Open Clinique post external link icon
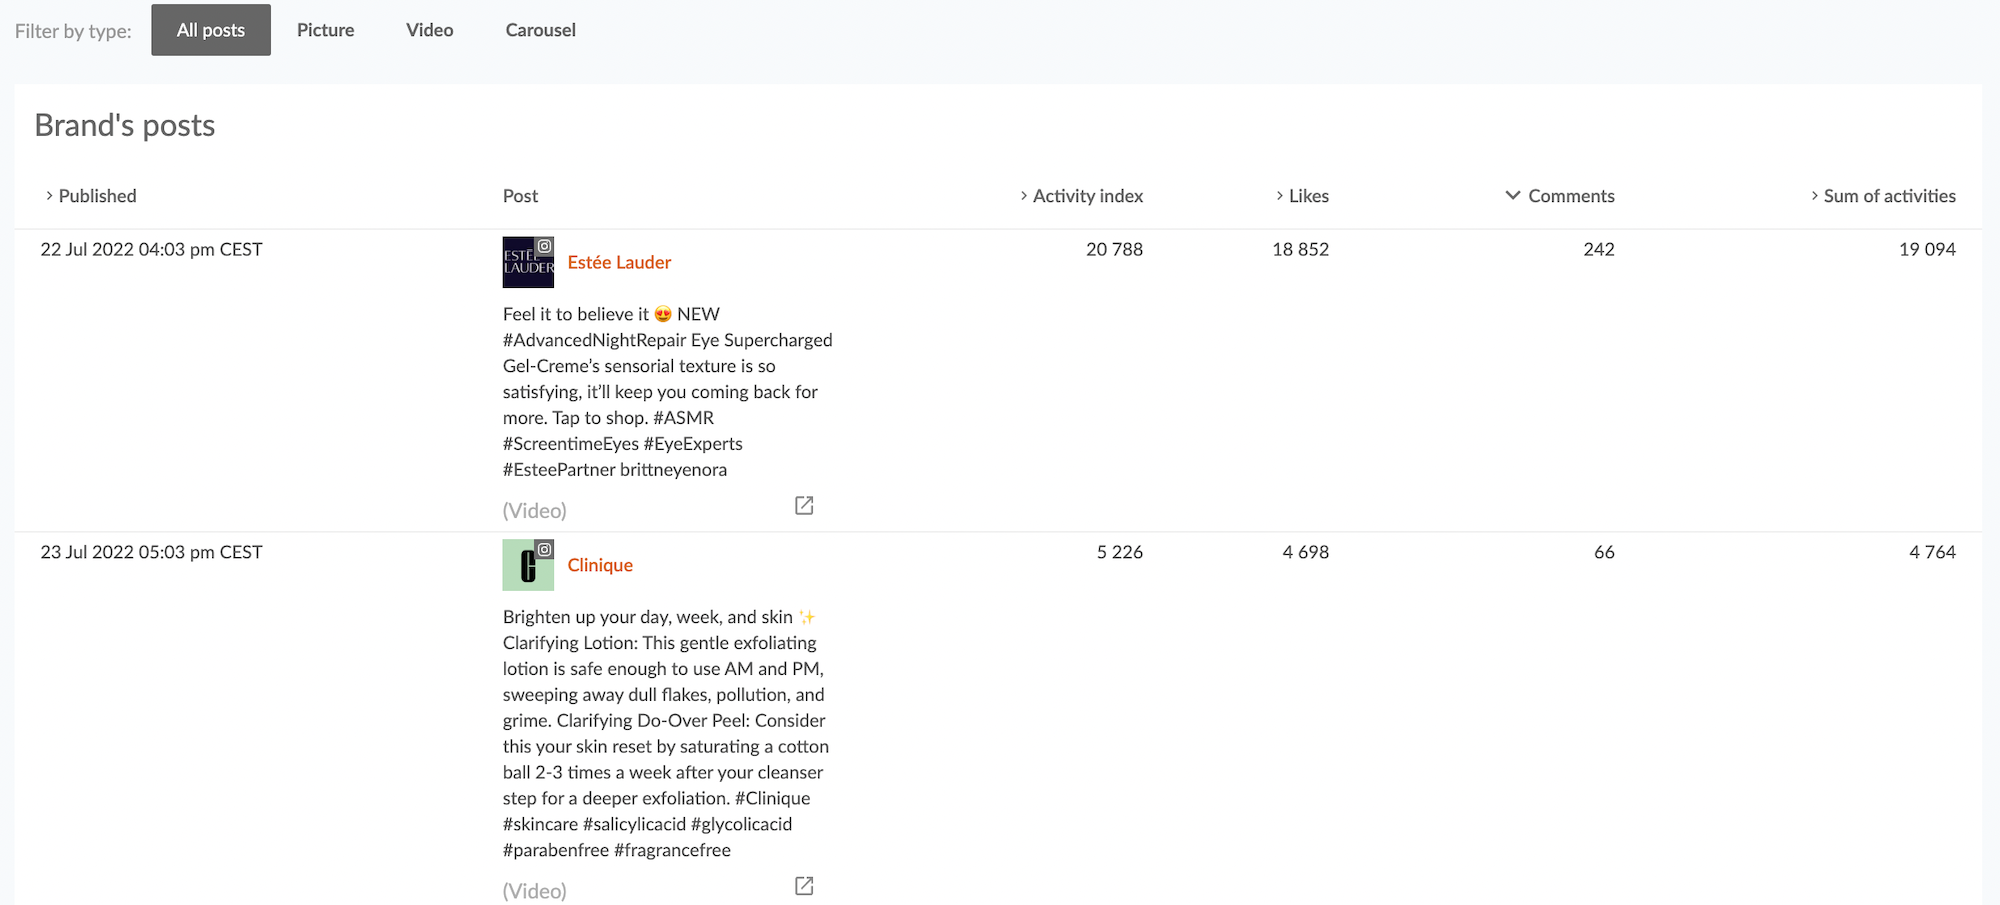 [x=804, y=886]
